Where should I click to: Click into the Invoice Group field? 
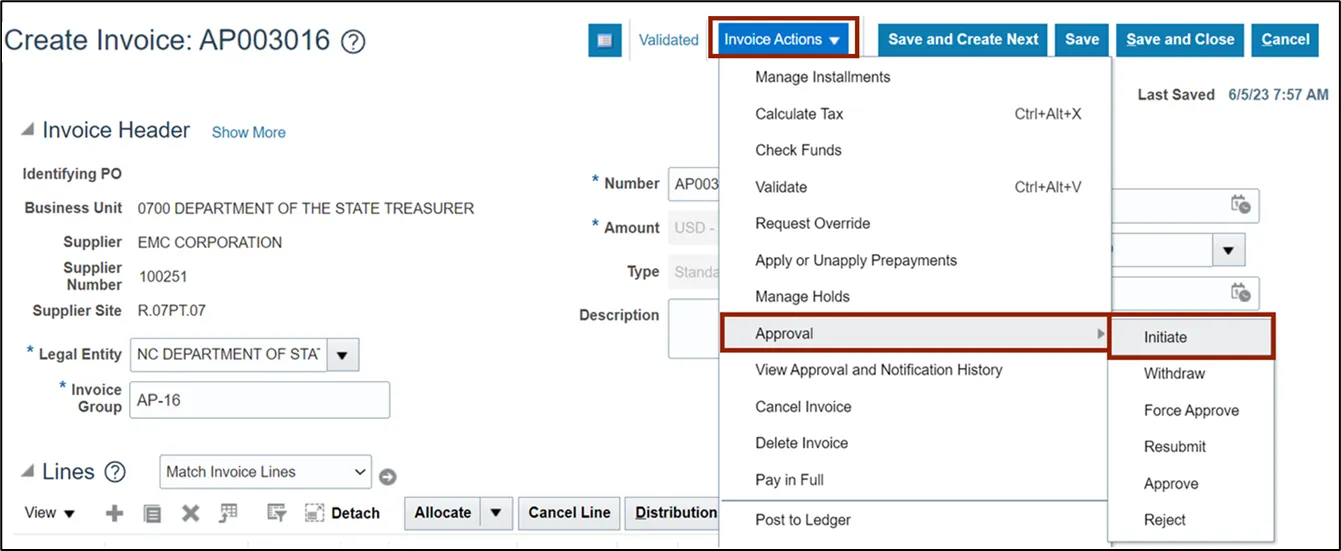(260, 400)
